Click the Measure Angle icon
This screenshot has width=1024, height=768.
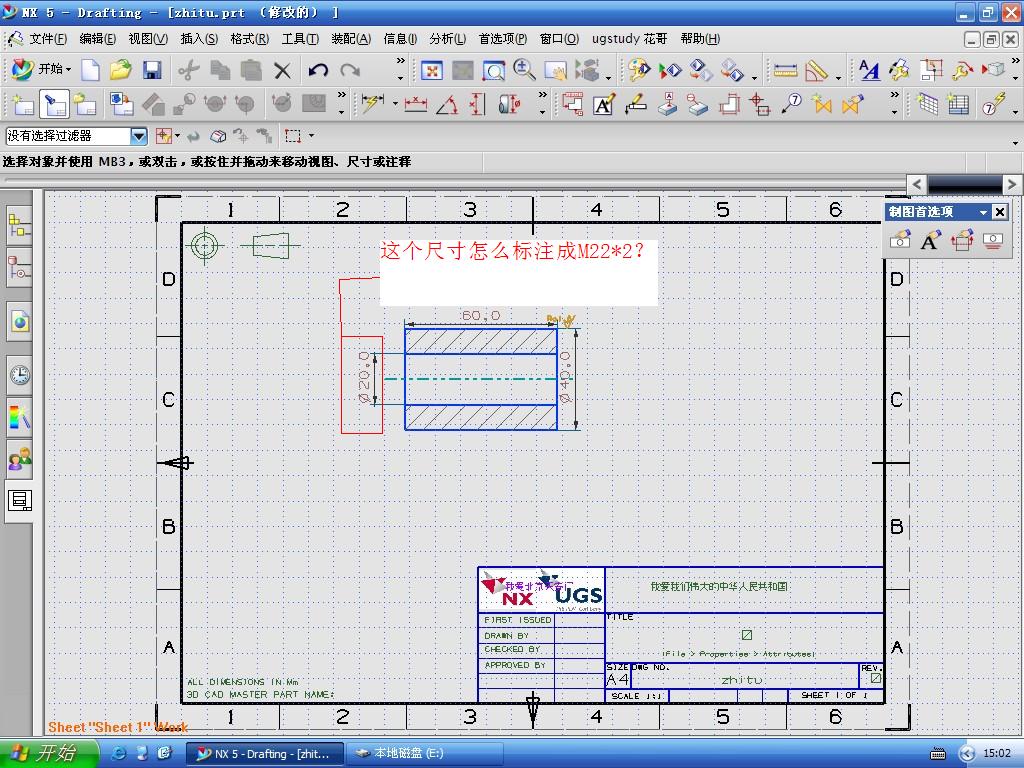(816, 70)
